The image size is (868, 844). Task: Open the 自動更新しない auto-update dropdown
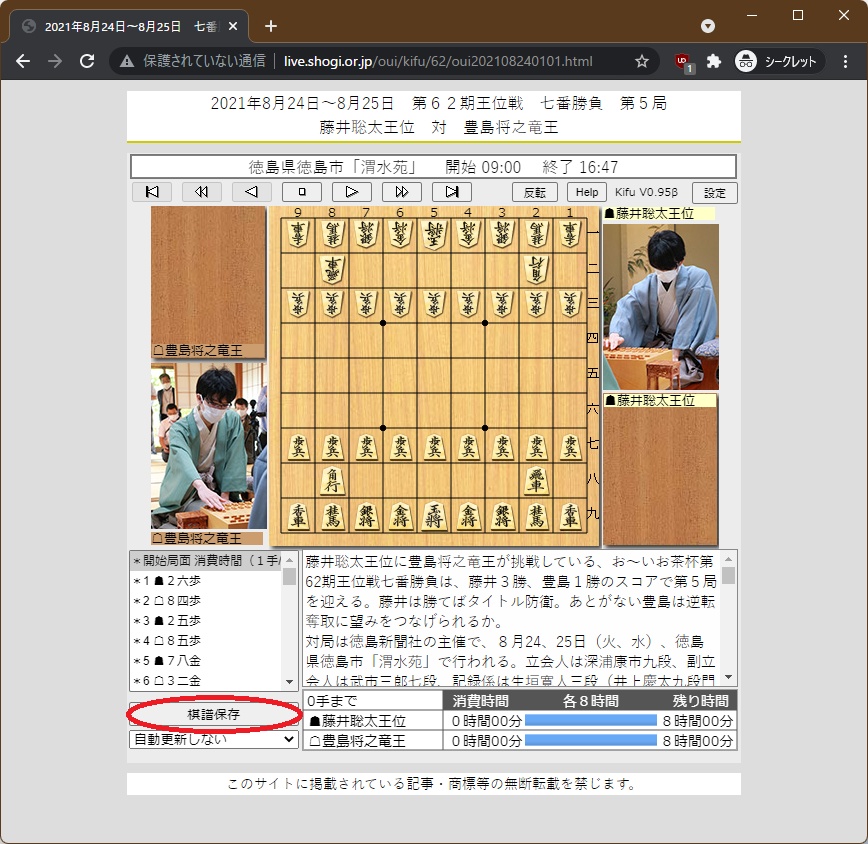[x=212, y=739]
